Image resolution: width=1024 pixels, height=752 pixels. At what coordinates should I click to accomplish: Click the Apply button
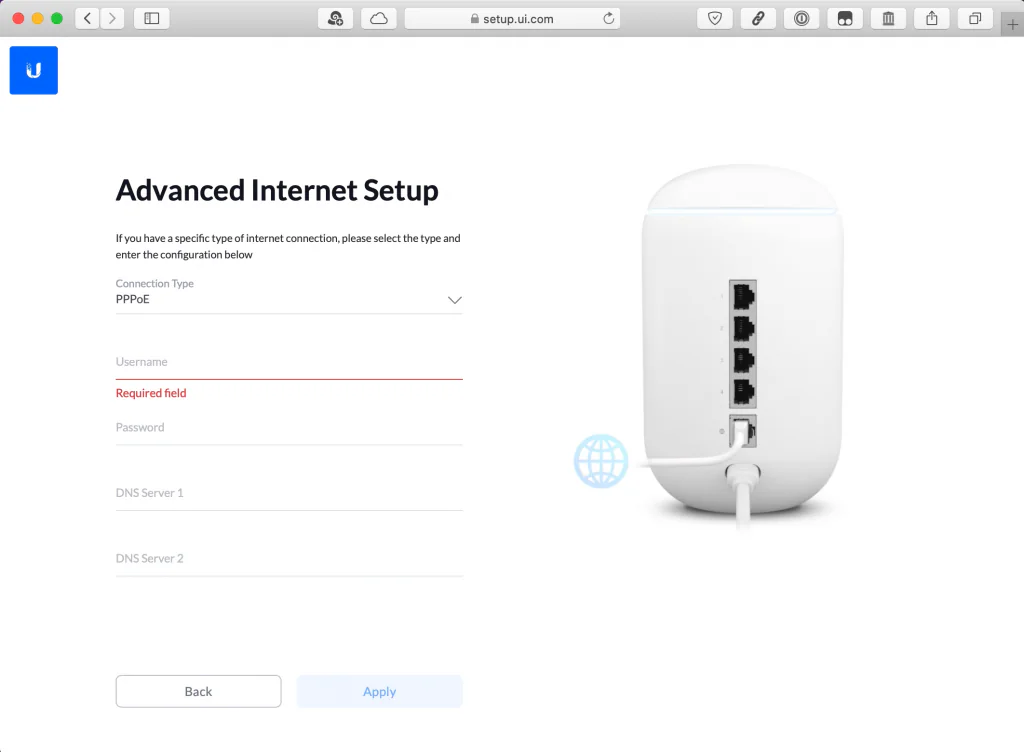379,691
